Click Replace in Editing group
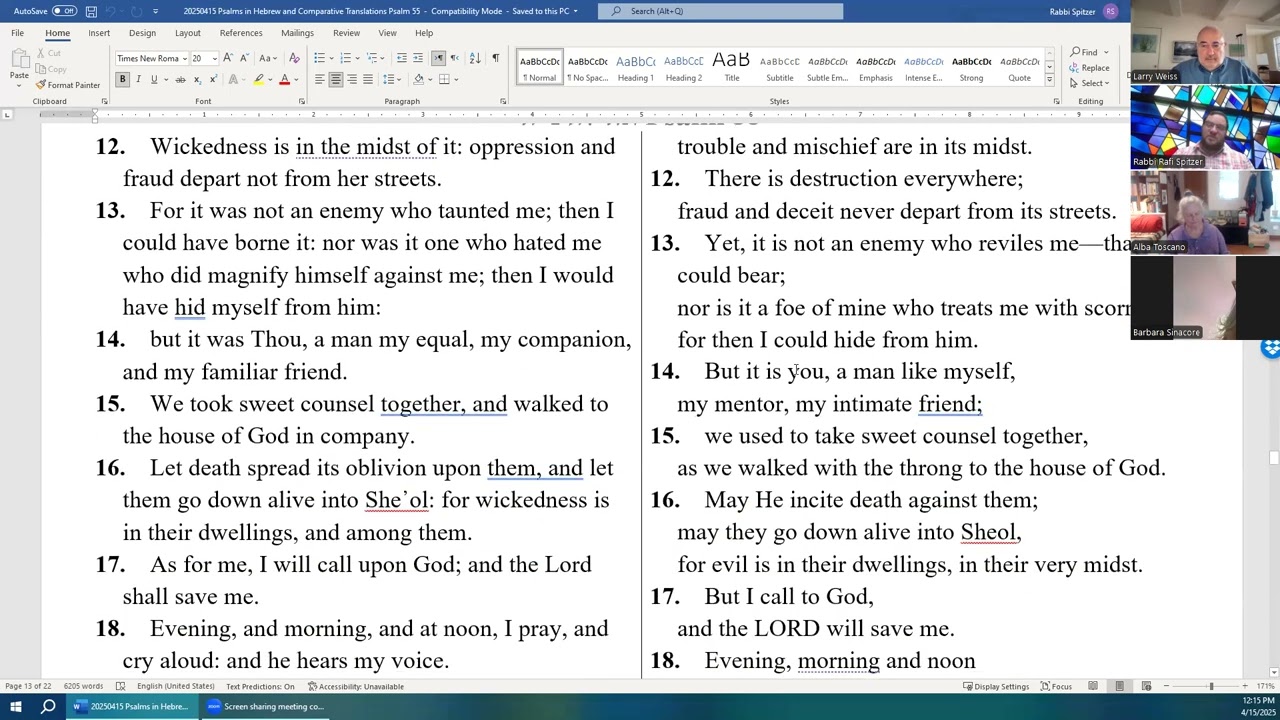The height and width of the screenshot is (720, 1280). tap(1090, 68)
